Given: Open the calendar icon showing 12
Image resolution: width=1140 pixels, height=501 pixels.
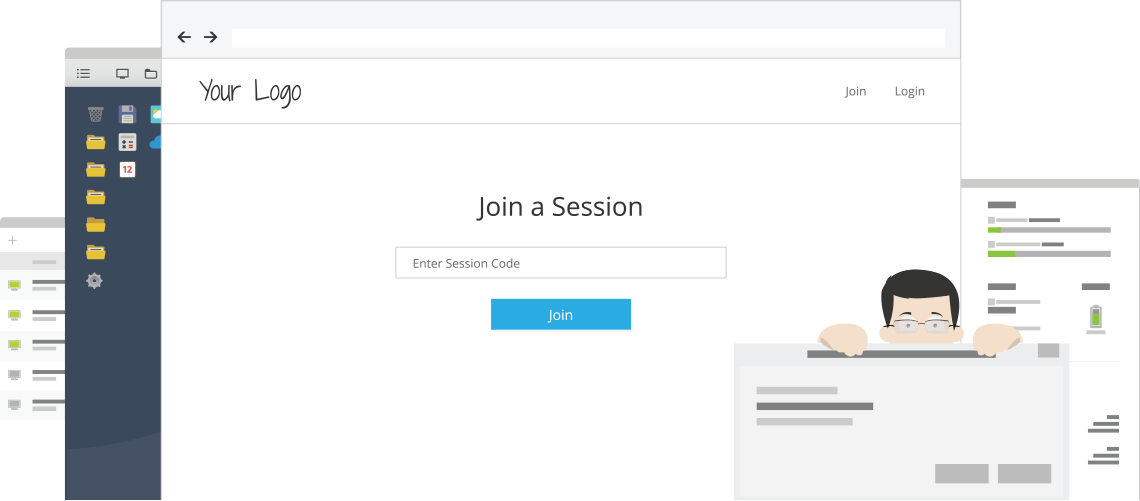Looking at the screenshot, I should 127,169.
